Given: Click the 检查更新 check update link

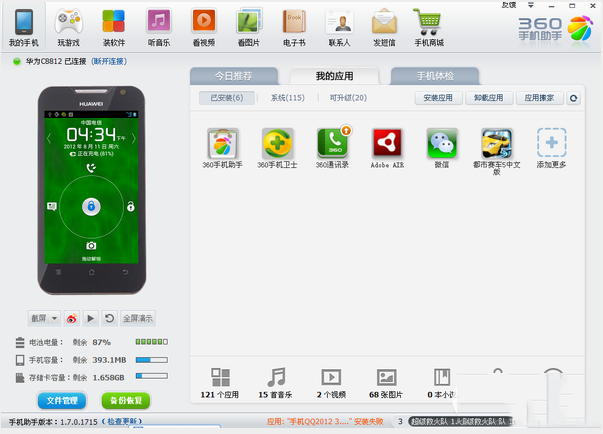Looking at the screenshot, I should [x=122, y=421].
